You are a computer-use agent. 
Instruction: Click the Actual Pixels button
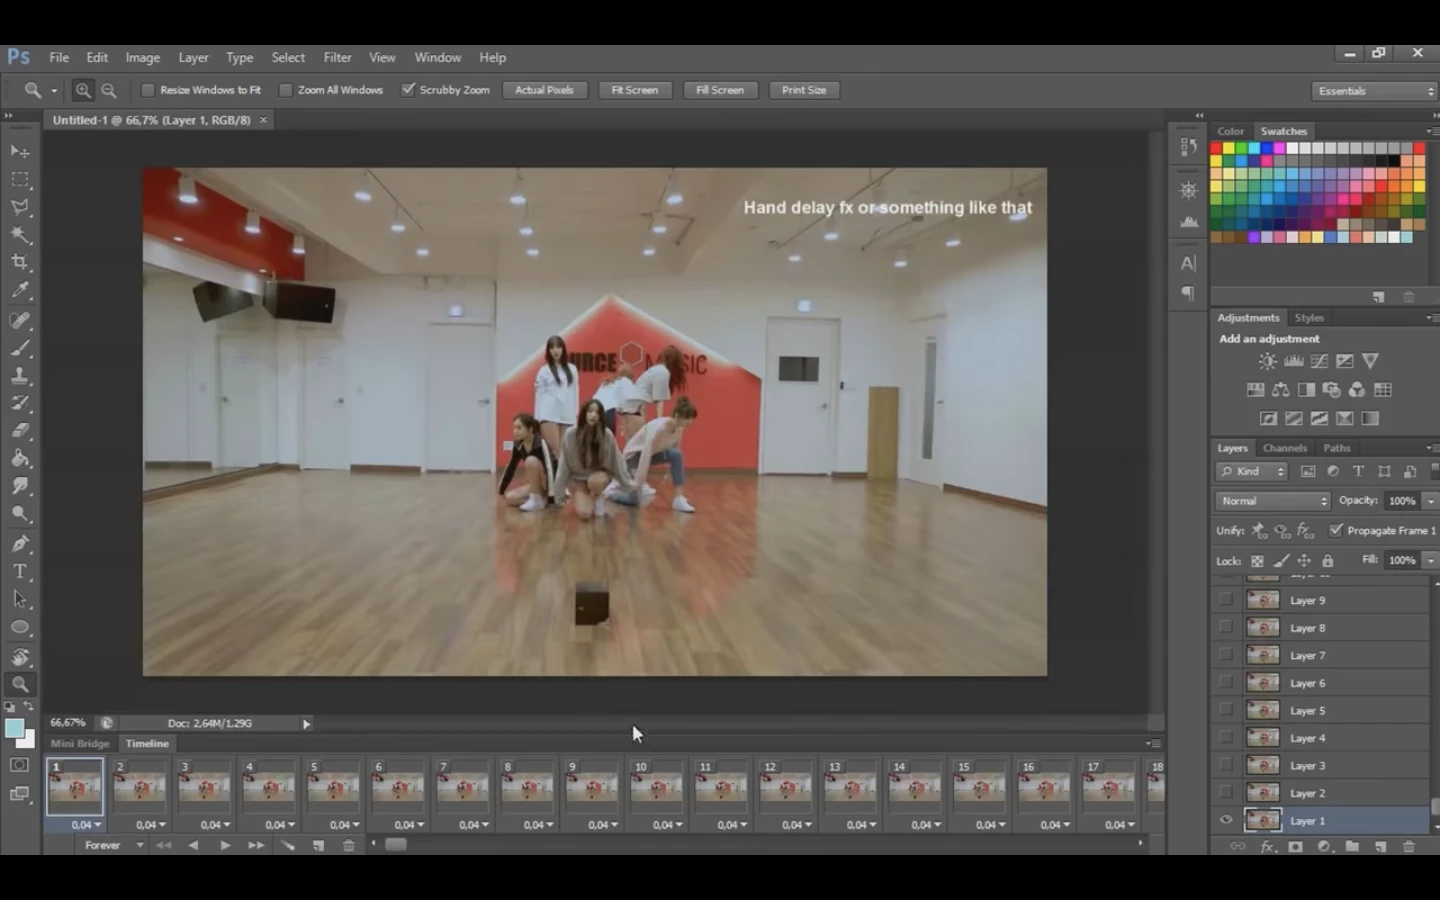click(x=544, y=90)
